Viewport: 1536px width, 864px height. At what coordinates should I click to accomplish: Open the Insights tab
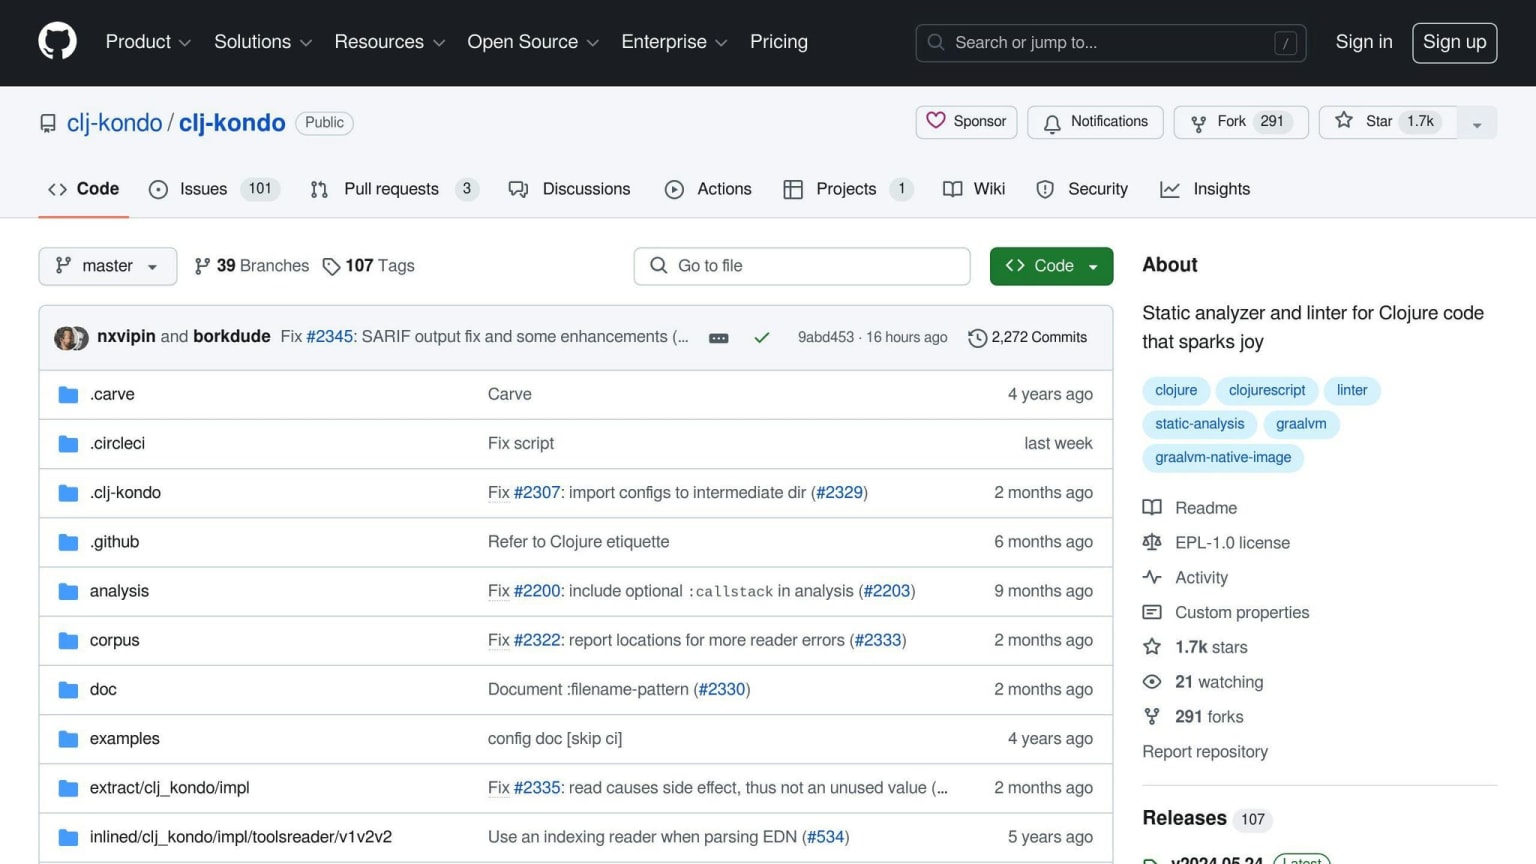(1205, 189)
